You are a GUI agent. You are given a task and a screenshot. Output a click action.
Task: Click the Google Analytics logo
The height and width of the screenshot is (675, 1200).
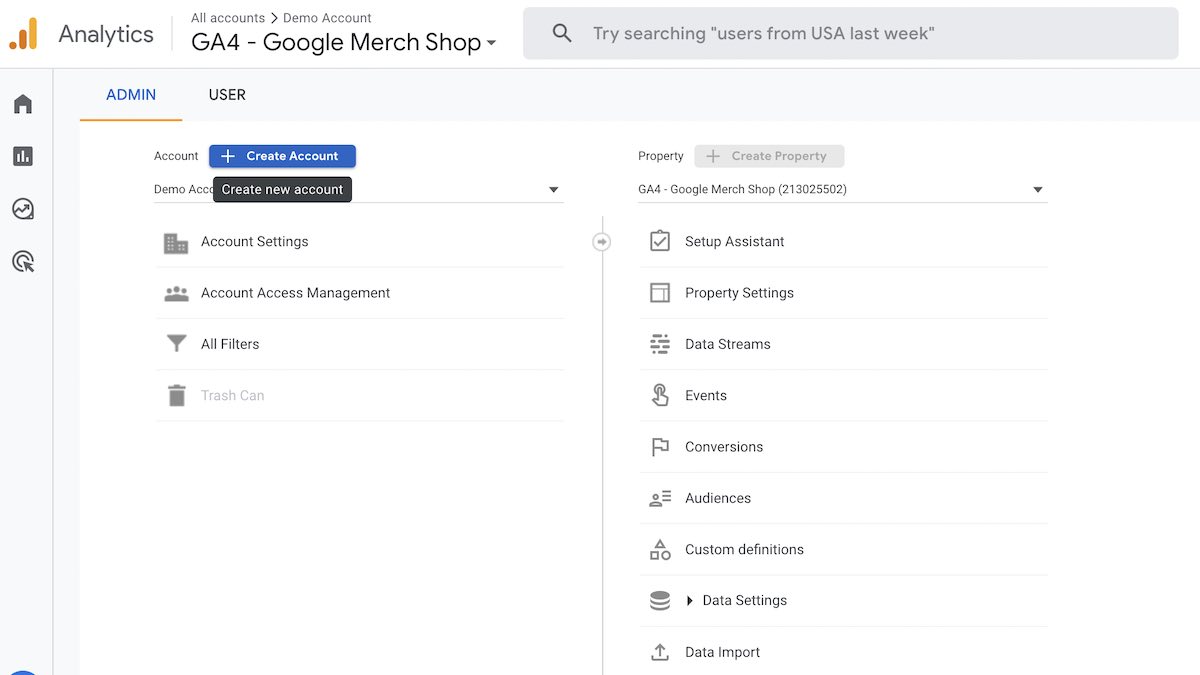(23, 34)
